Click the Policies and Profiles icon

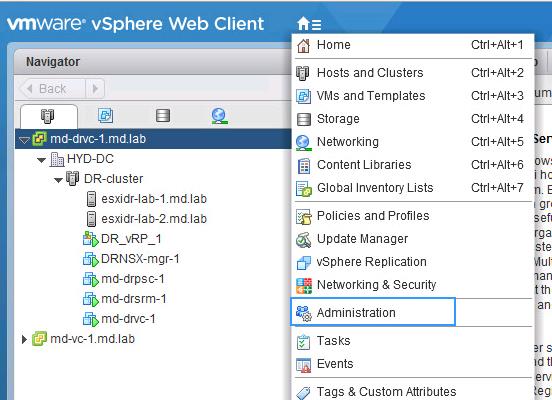tap(304, 217)
